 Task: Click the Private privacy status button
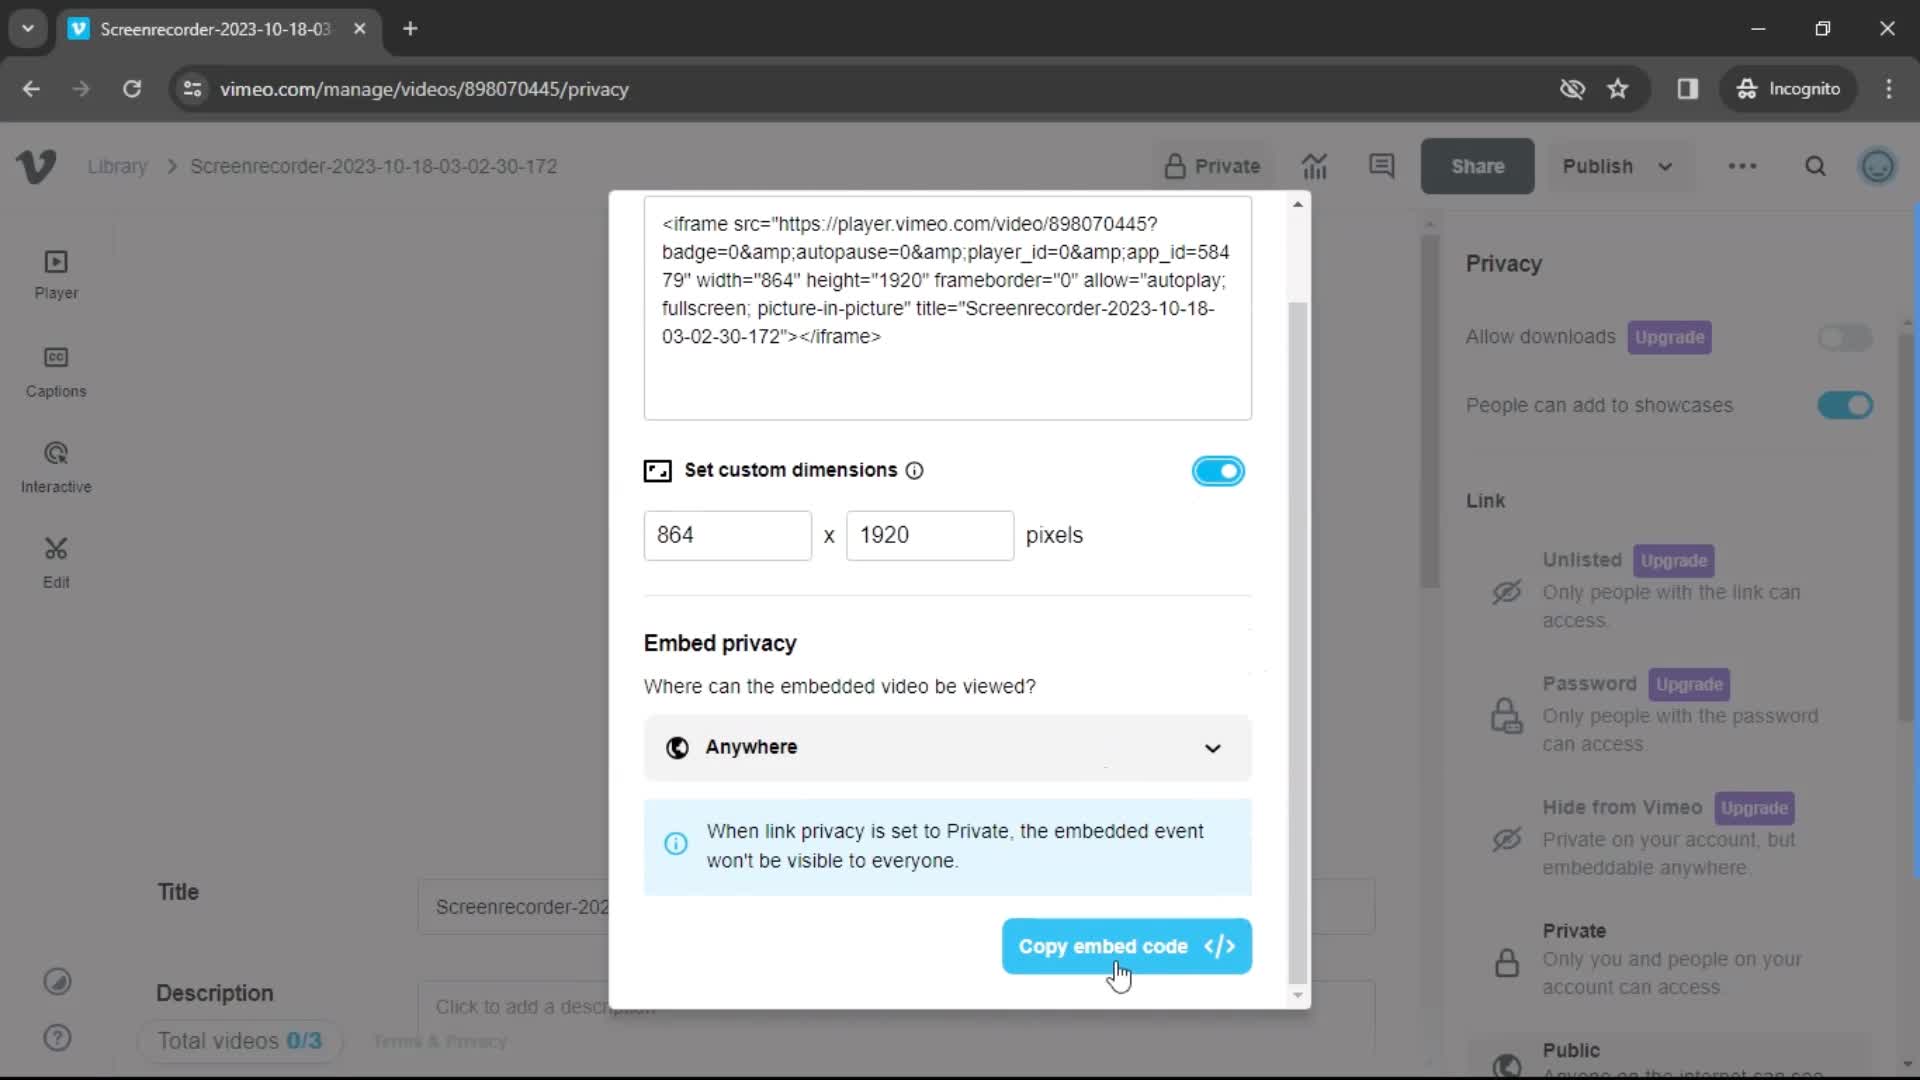(x=1213, y=166)
